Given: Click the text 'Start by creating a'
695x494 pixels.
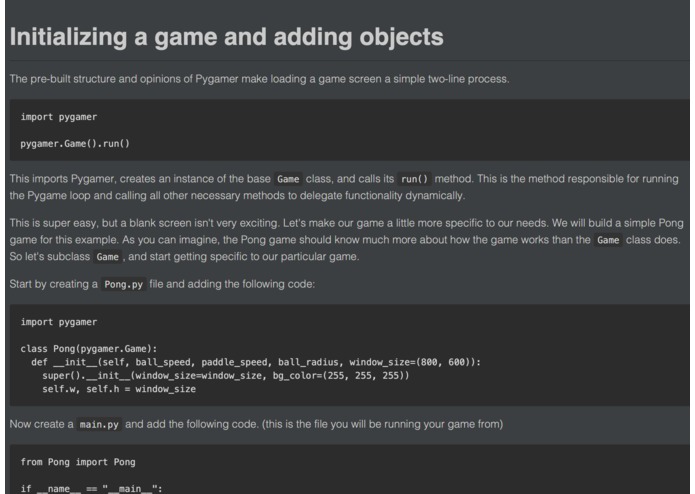Looking at the screenshot, I should tap(54, 284).
